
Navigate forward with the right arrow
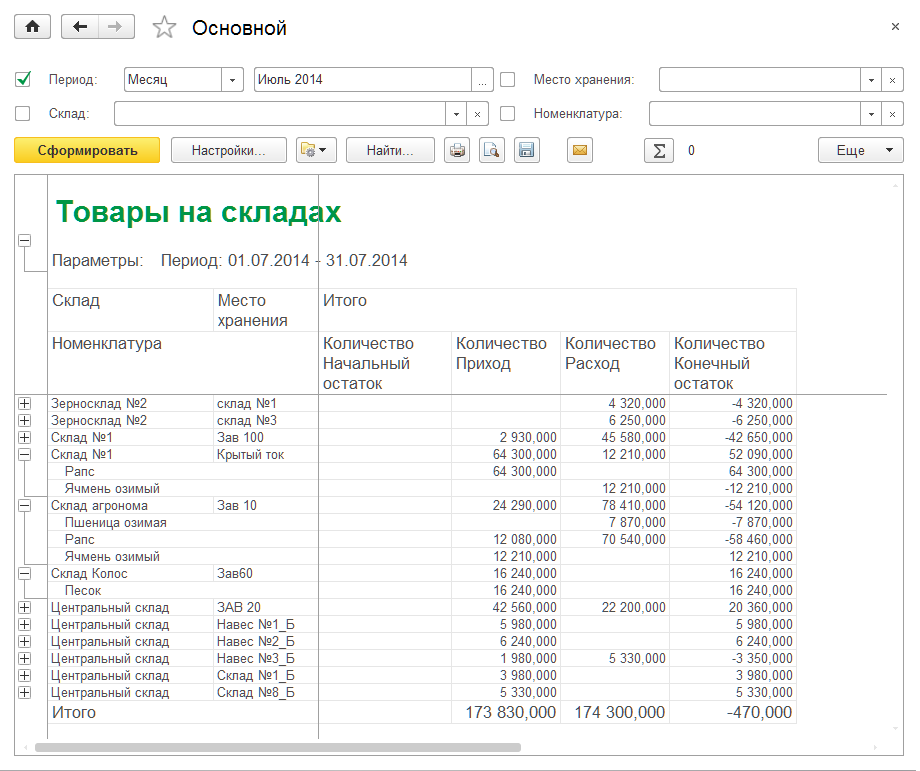click(x=116, y=27)
